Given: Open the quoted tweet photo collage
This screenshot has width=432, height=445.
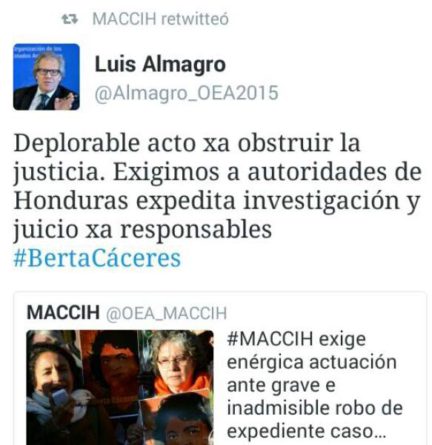Looking at the screenshot, I should click(120, 387).
